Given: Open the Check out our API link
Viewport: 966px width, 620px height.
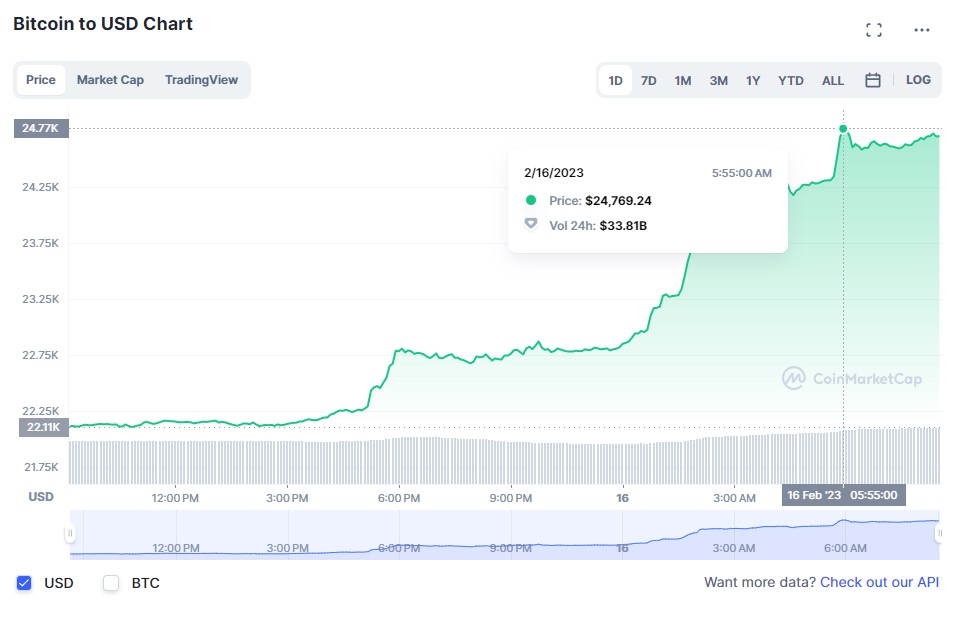Looking at the screenshot, I should pos(879,582).
